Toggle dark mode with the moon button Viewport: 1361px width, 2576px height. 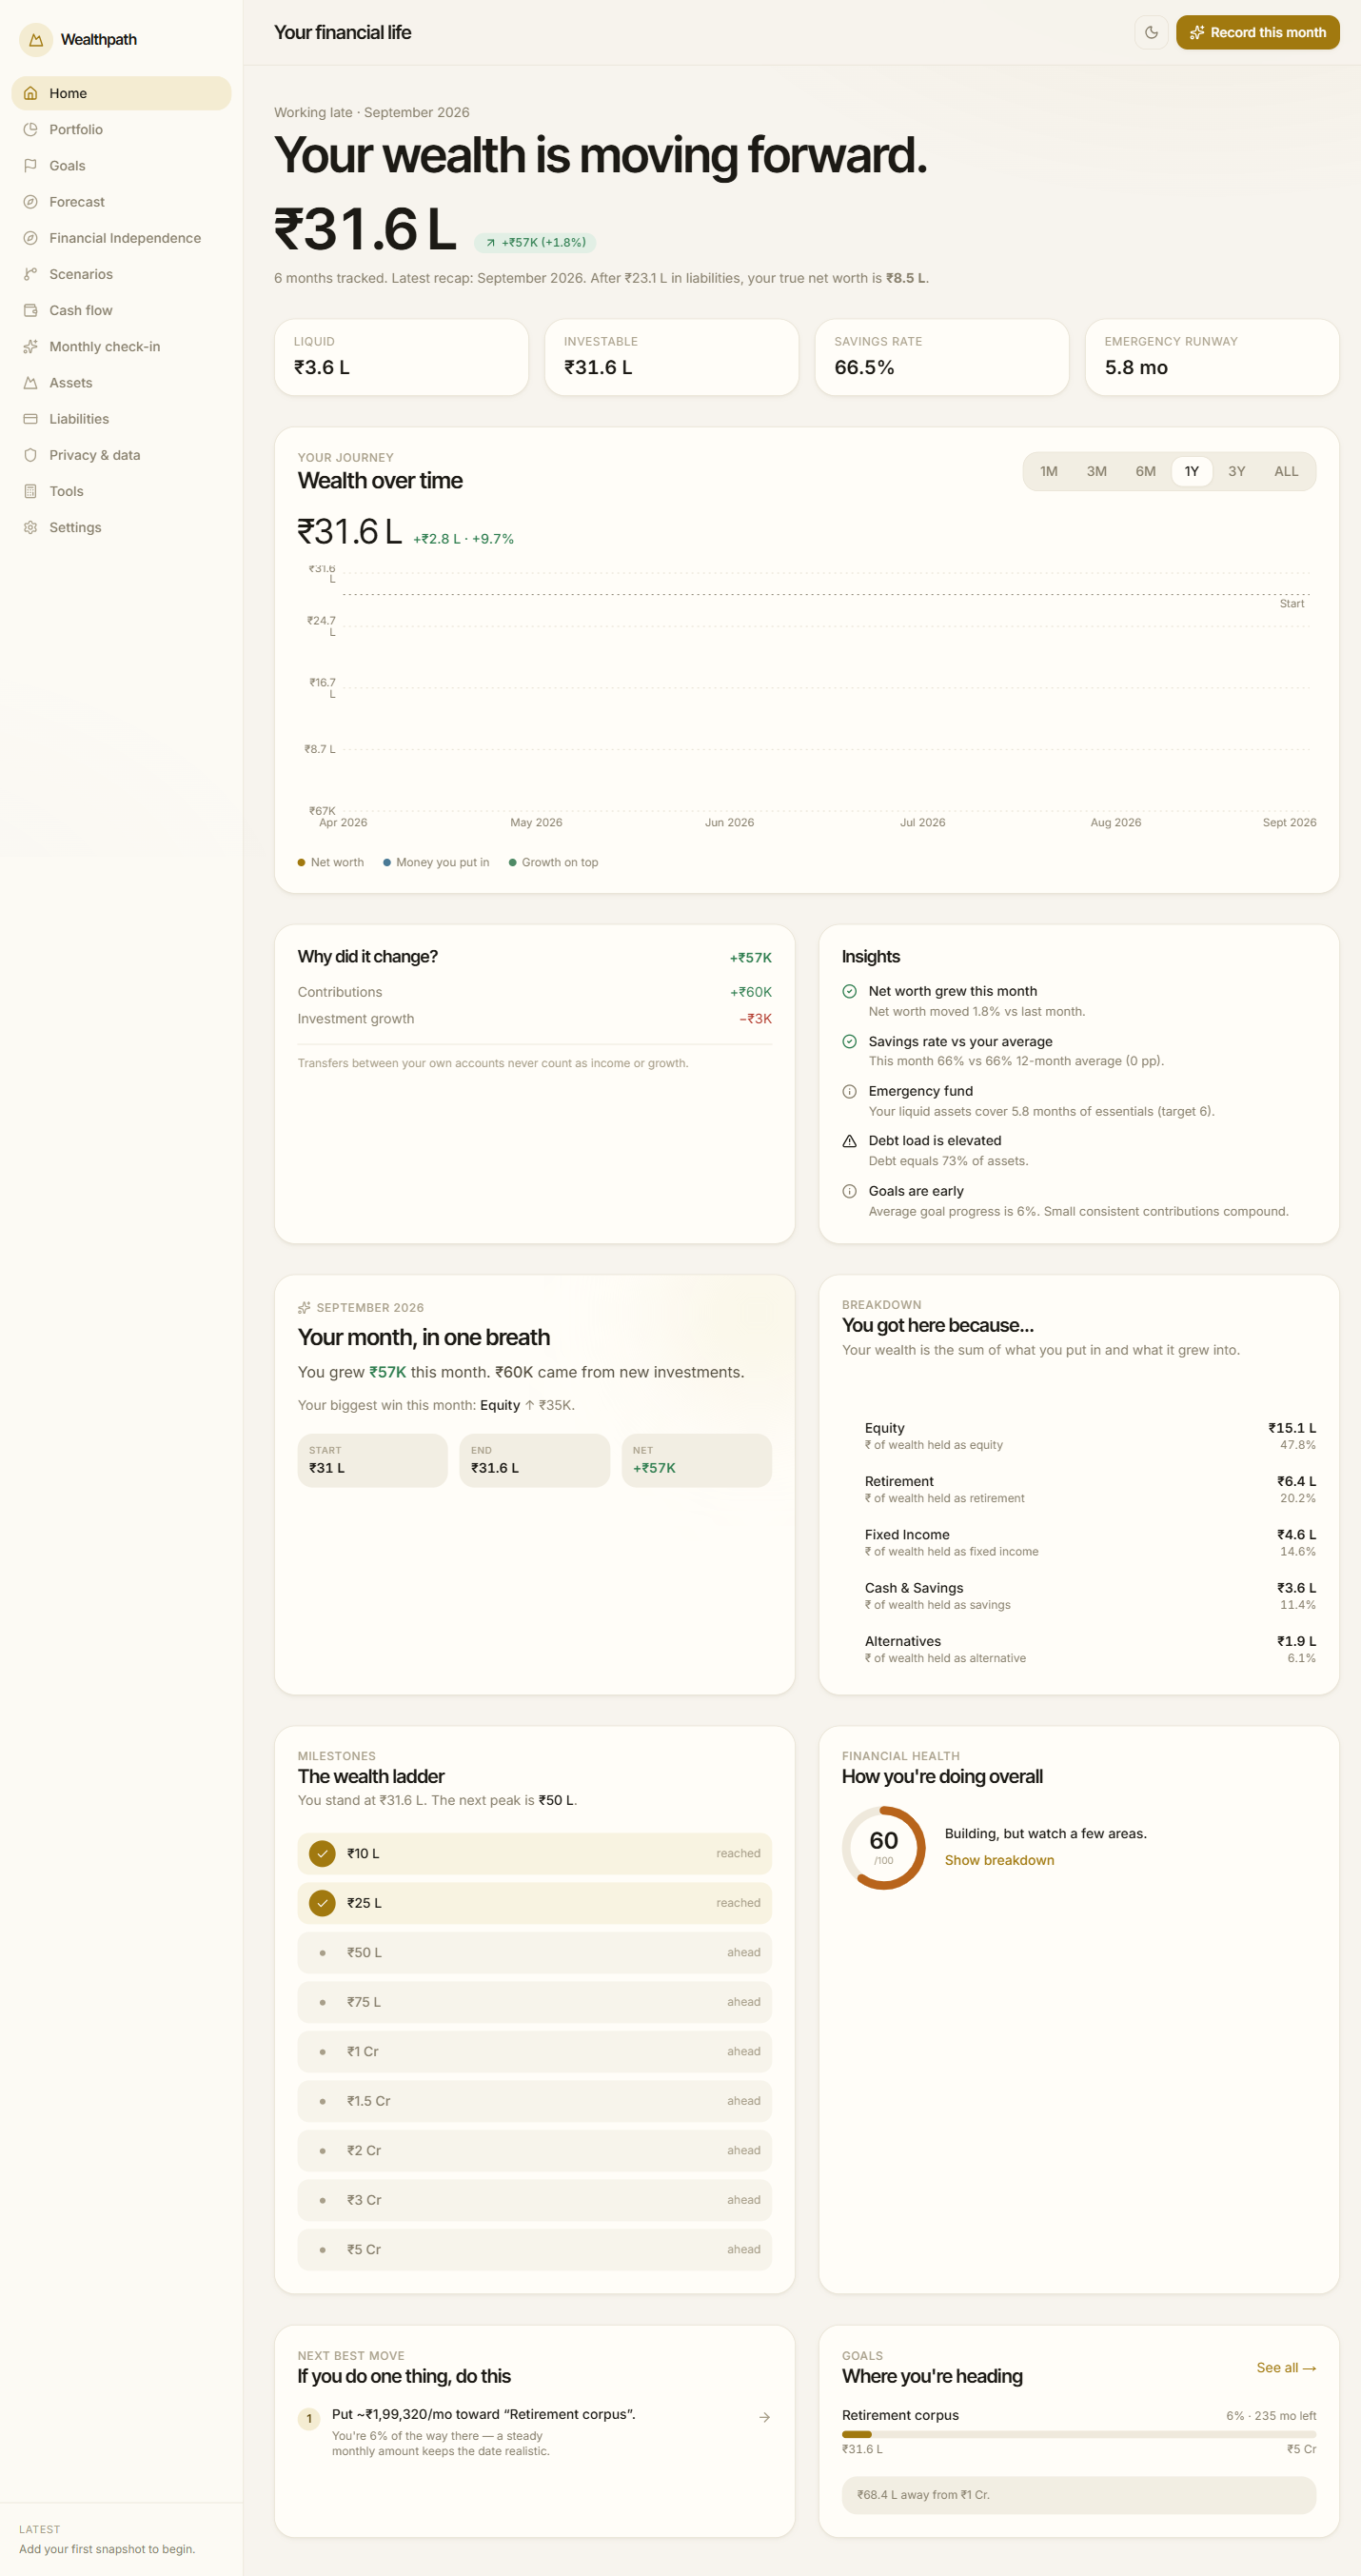(1151, 32)
